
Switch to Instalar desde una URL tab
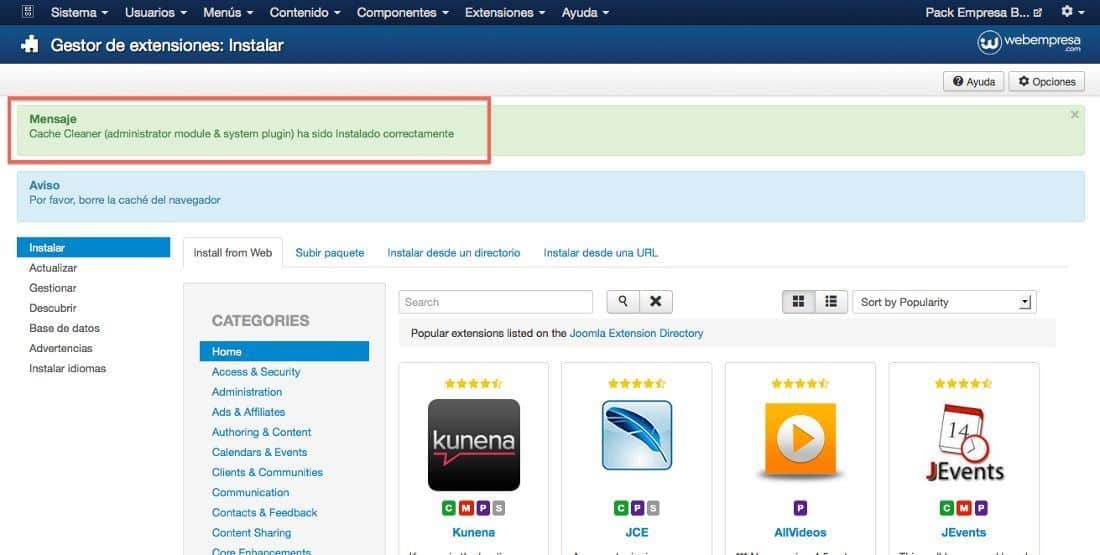(601, 253)
